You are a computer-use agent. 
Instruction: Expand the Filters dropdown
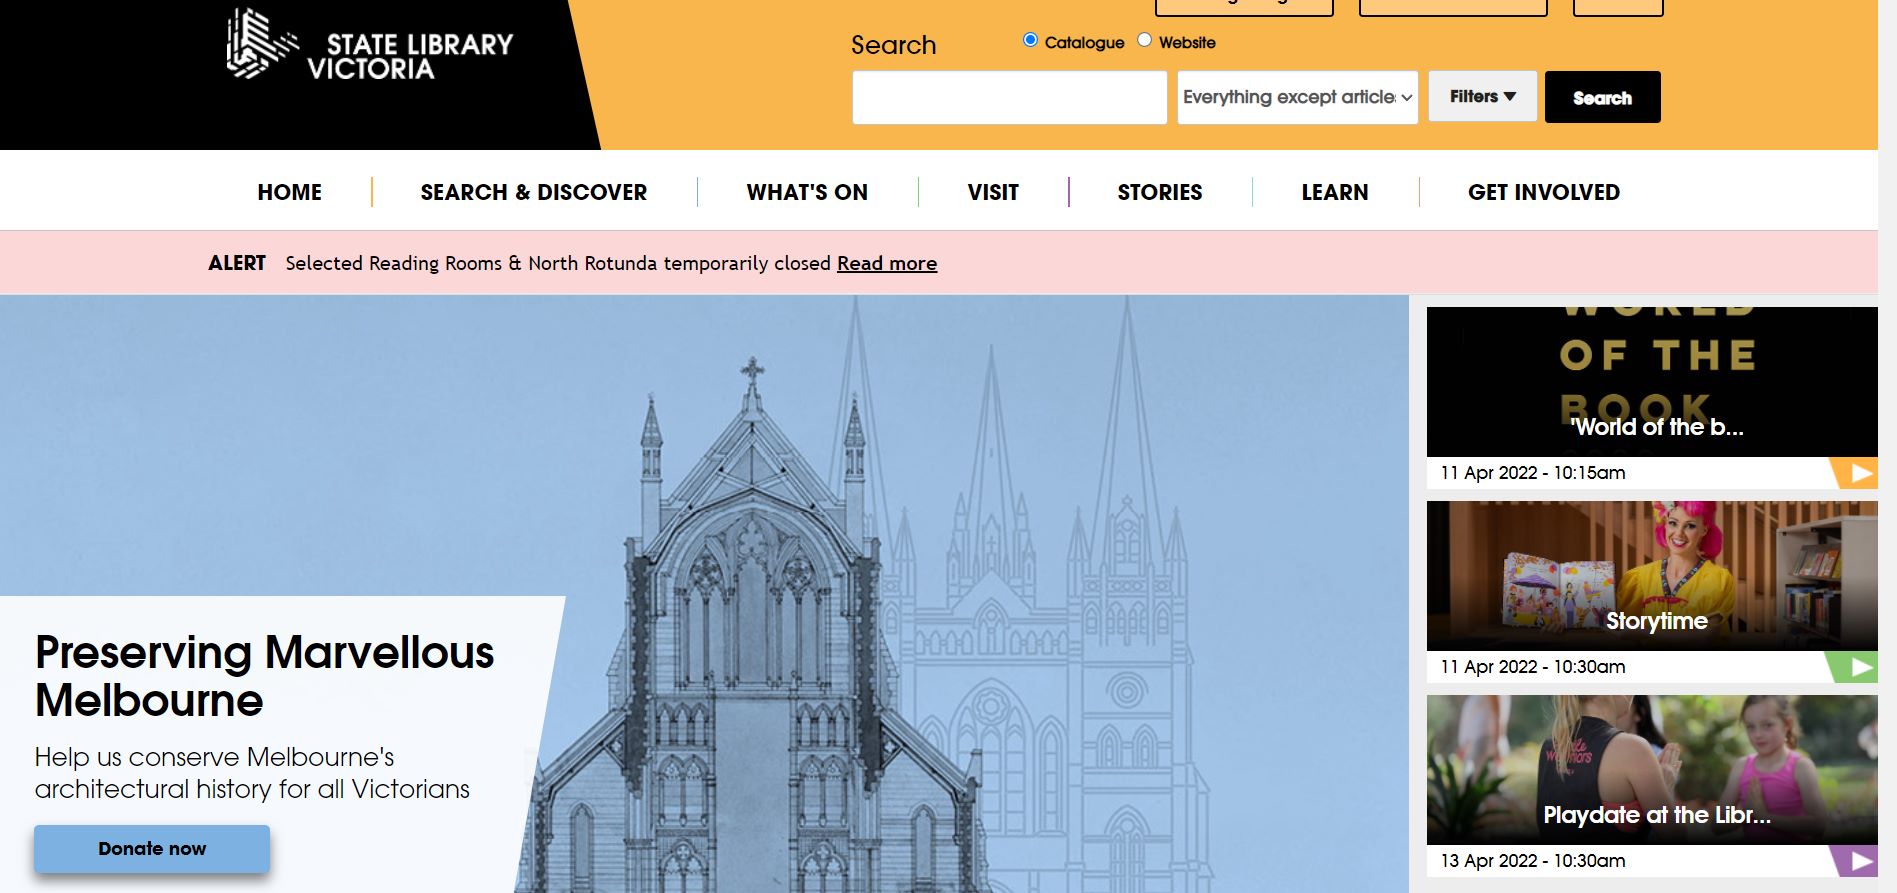pos(1482,96)
